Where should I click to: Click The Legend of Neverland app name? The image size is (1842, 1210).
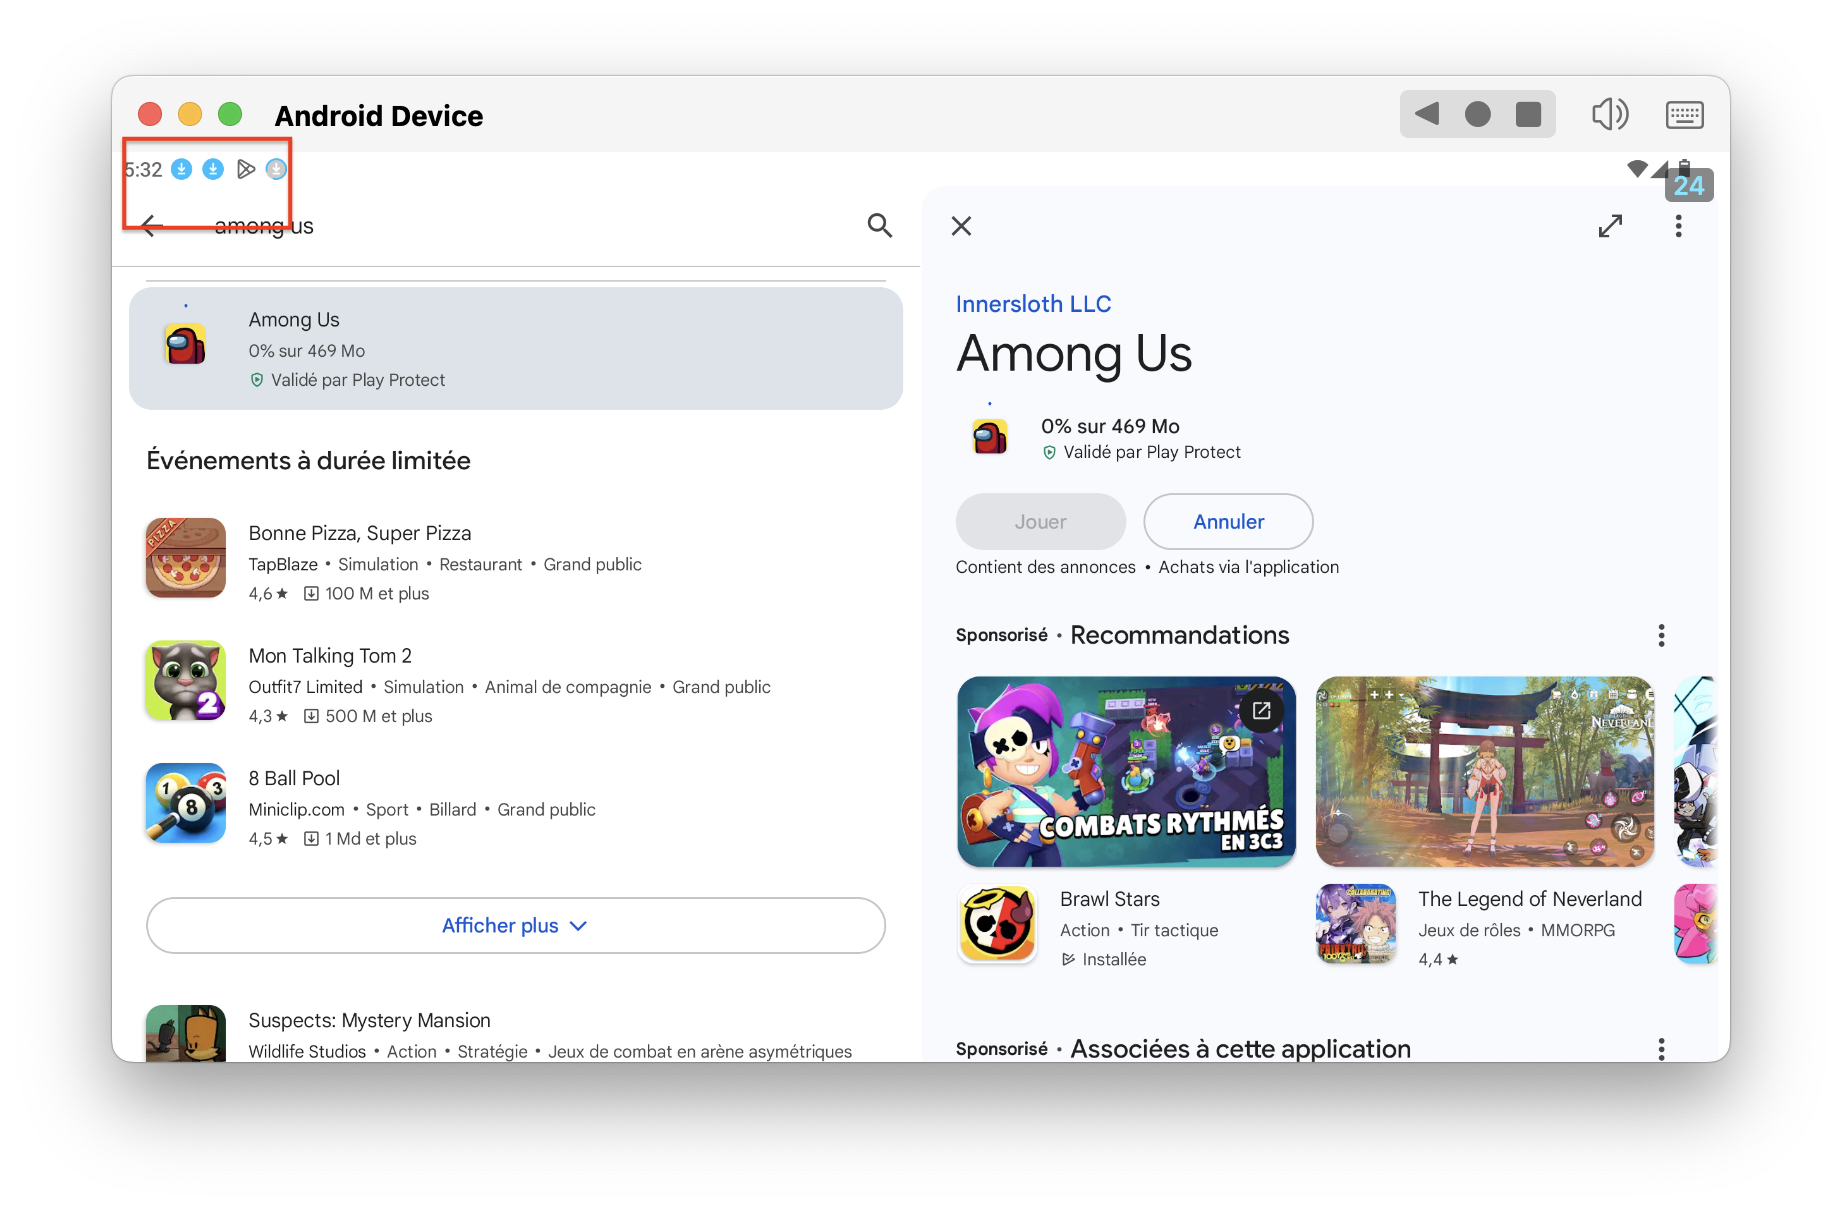coord(1530,899)
